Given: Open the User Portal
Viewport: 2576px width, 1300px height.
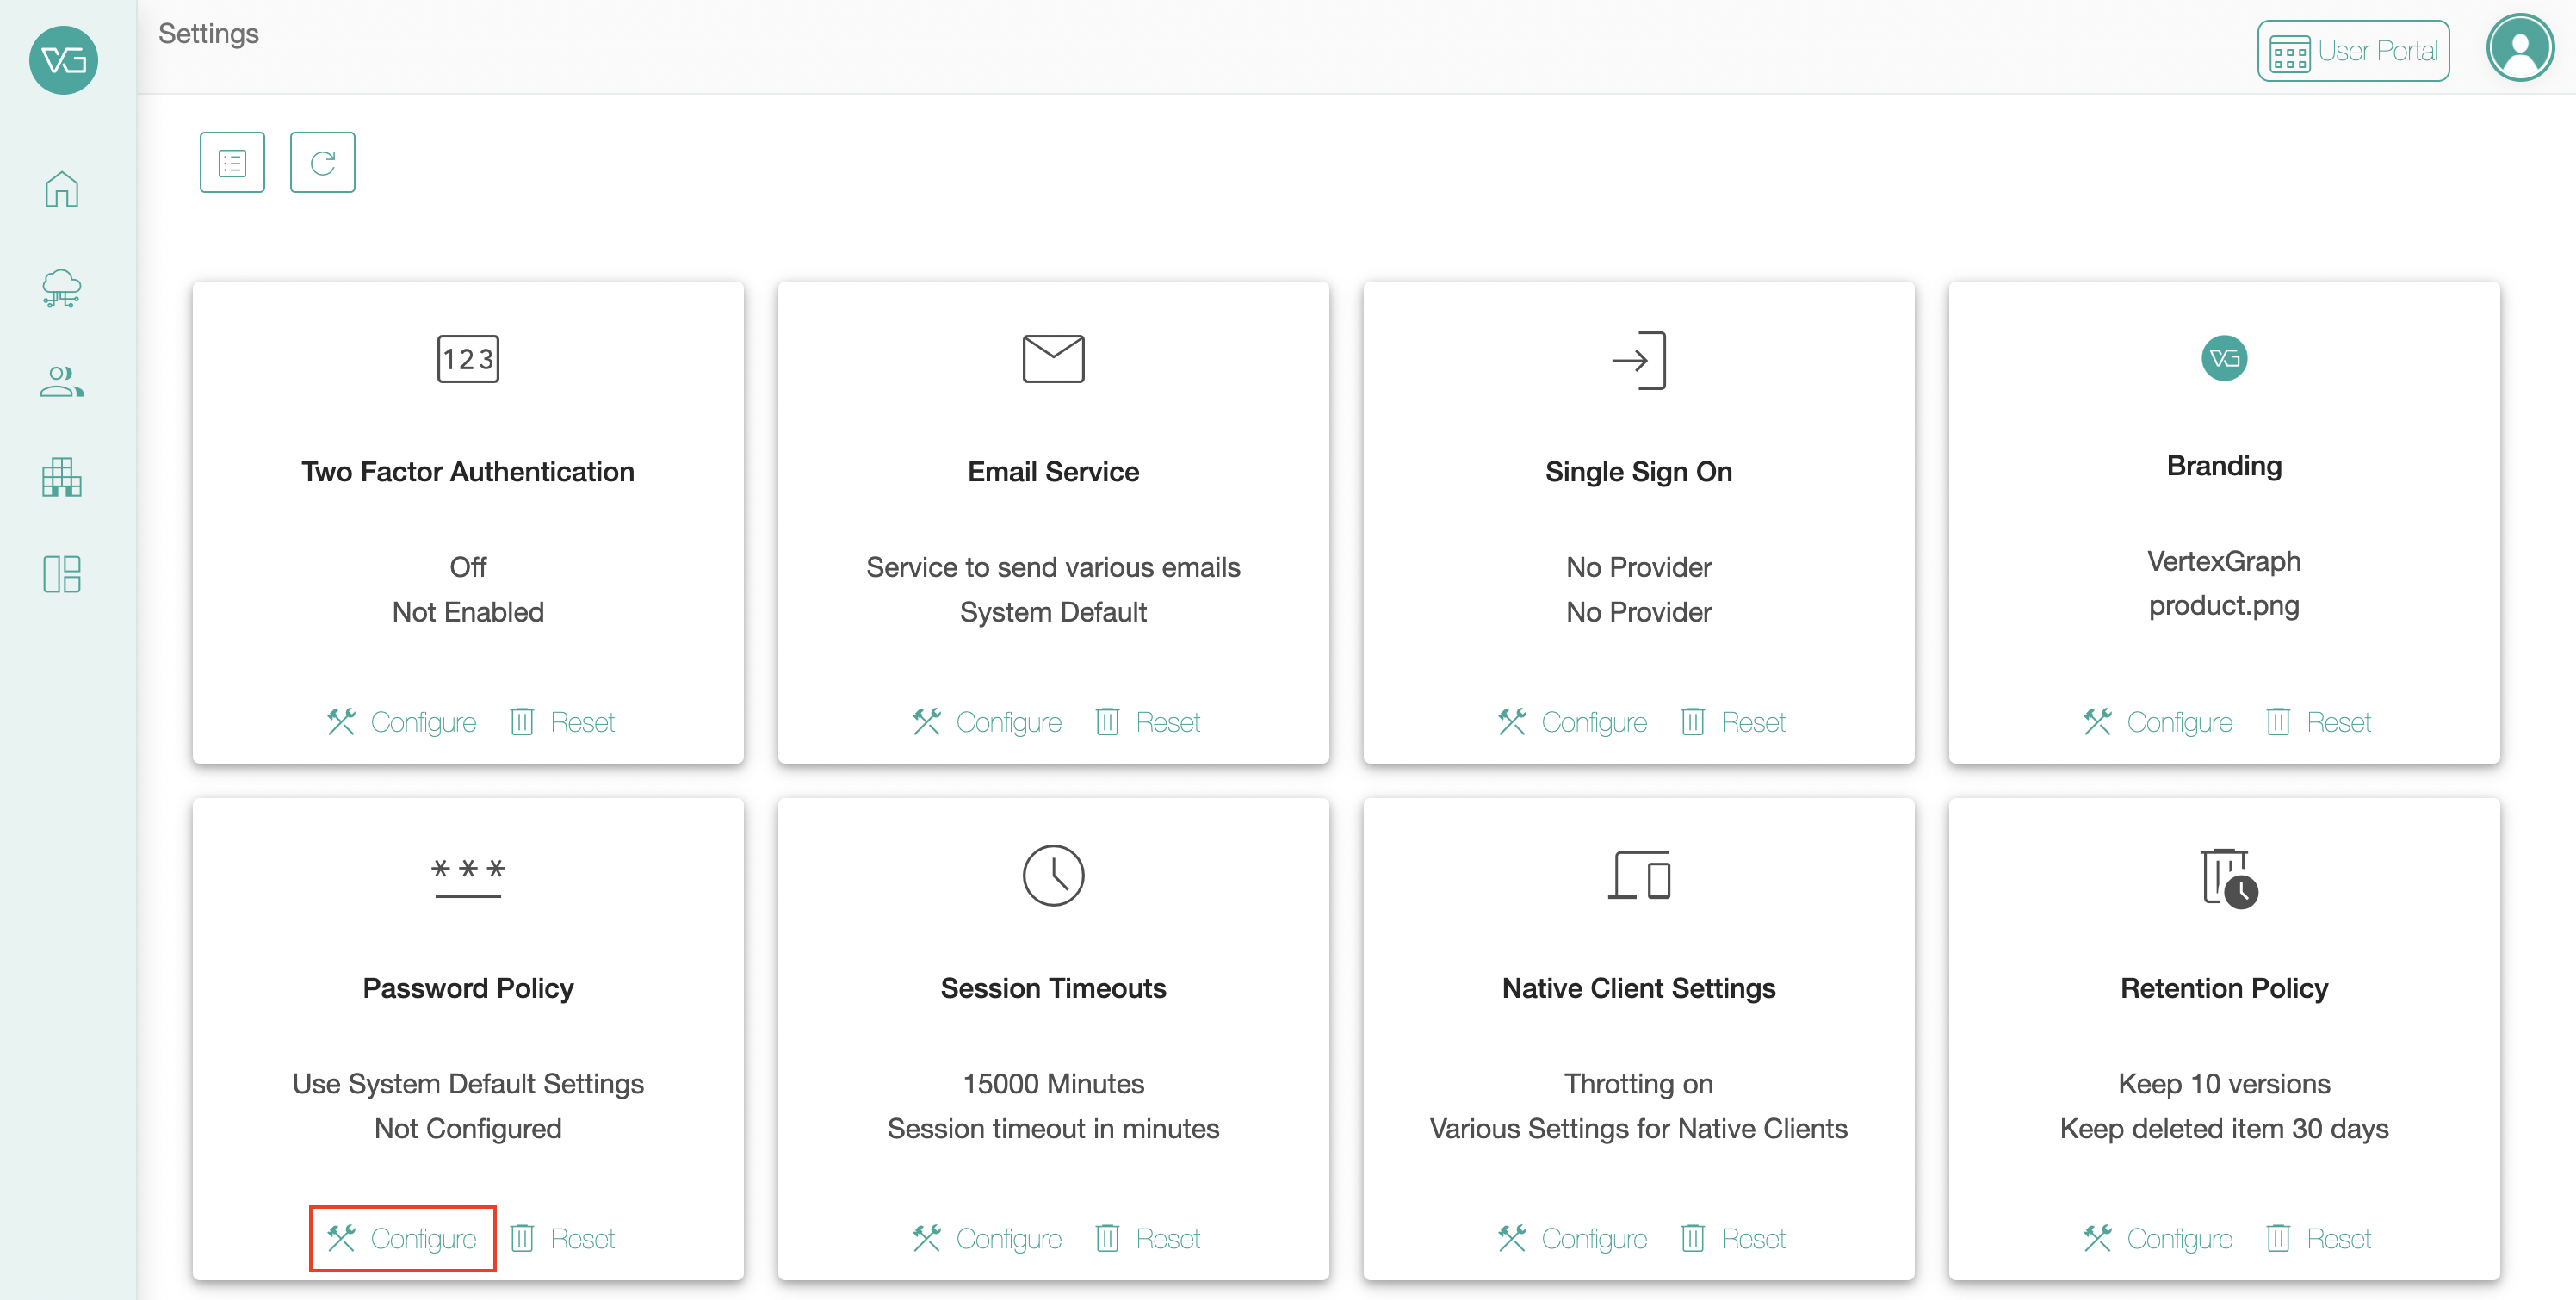Looking at the screenshot, I should point(2352,51).
